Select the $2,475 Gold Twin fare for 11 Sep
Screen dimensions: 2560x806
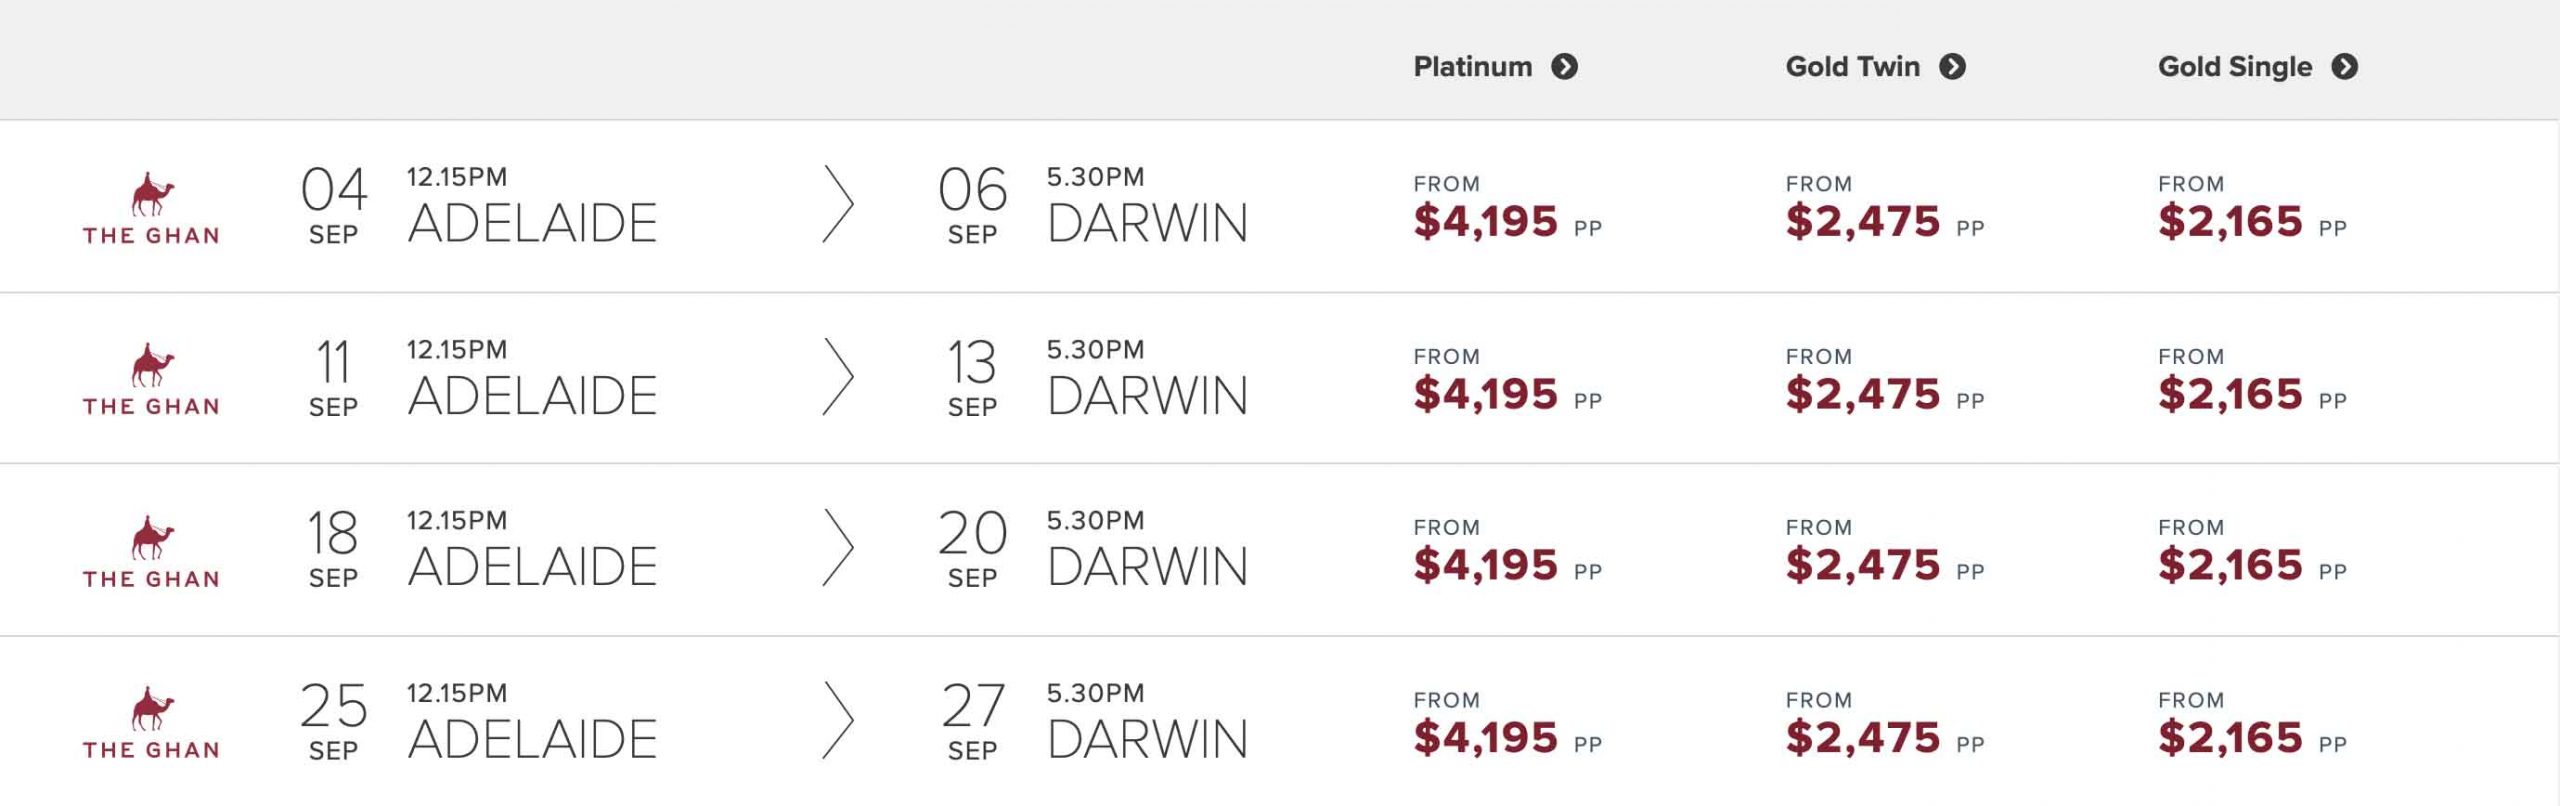click(x=1862, y=394)
